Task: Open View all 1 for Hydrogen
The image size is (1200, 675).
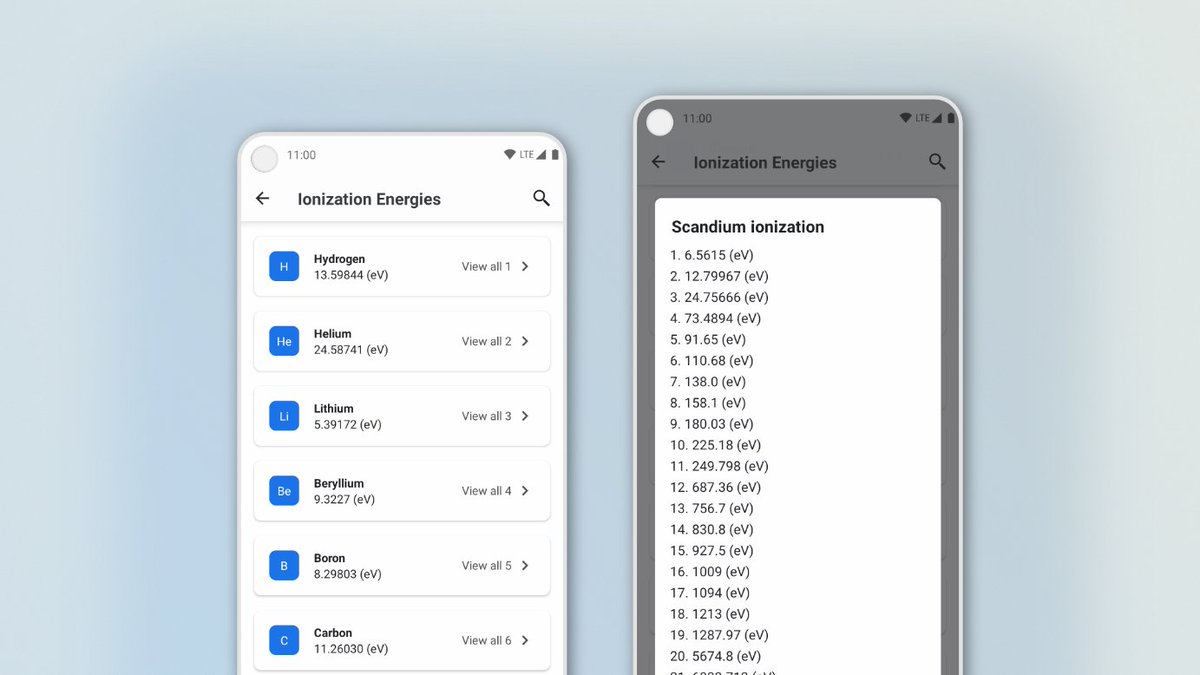Action: (x=486, y=266)
